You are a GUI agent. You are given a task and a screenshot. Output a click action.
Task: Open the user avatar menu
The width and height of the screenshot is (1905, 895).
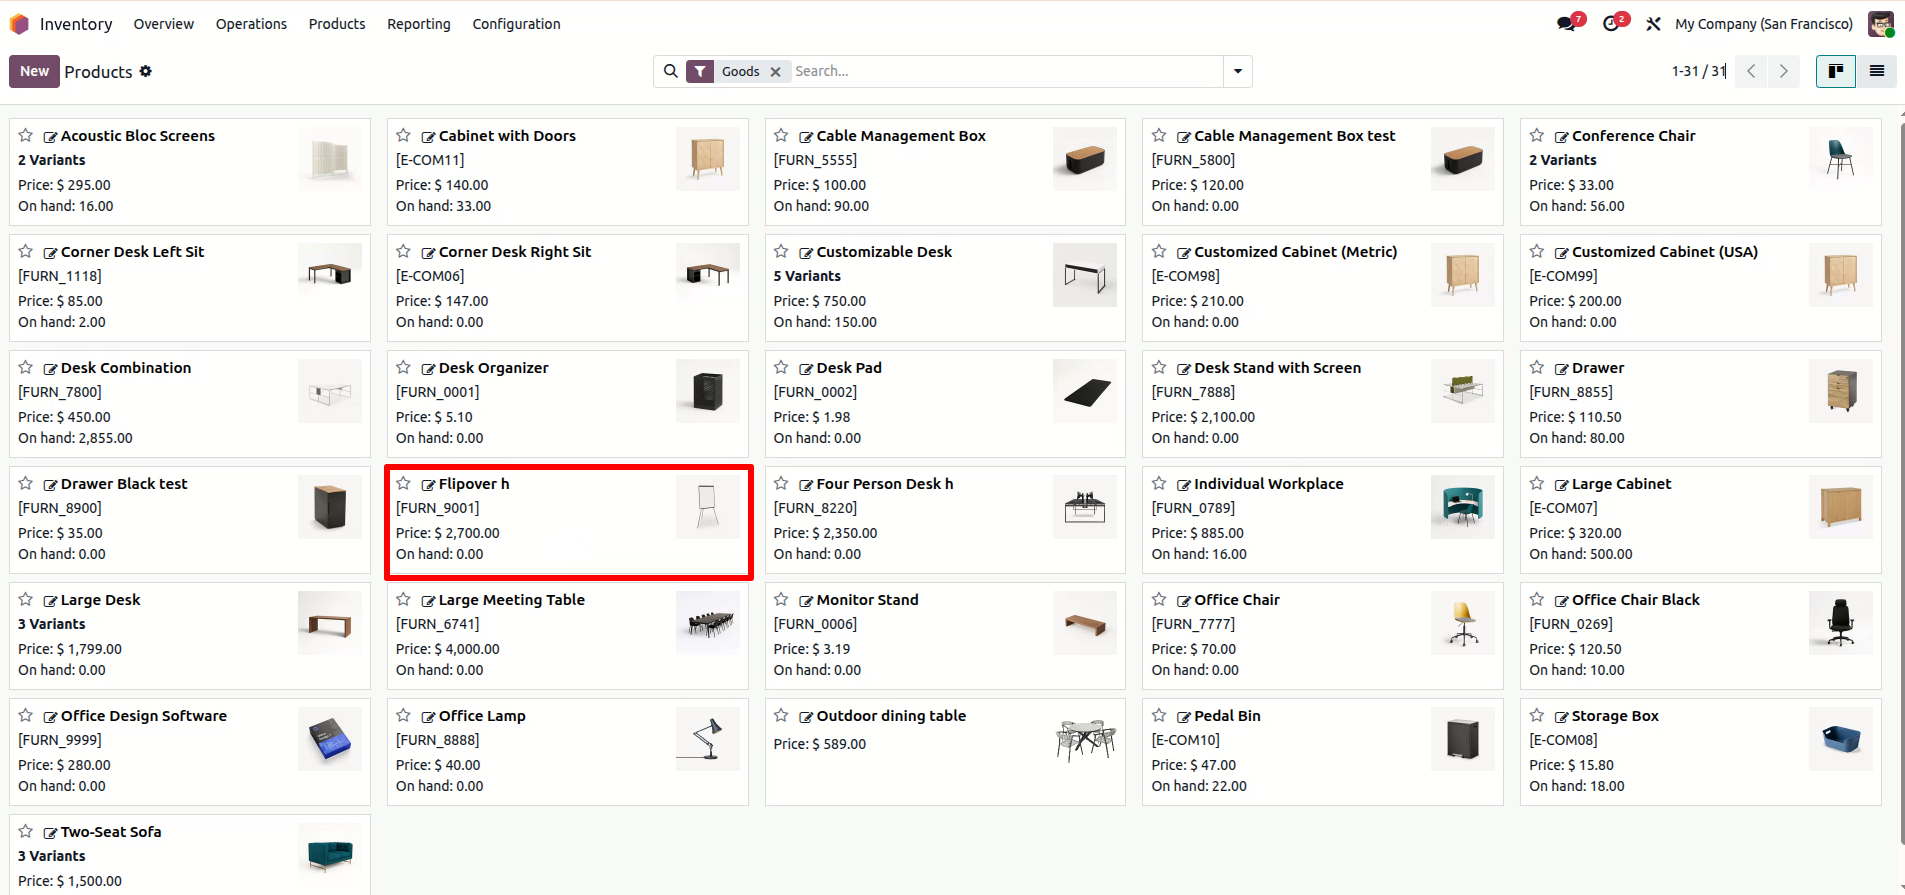point(1881,24)
